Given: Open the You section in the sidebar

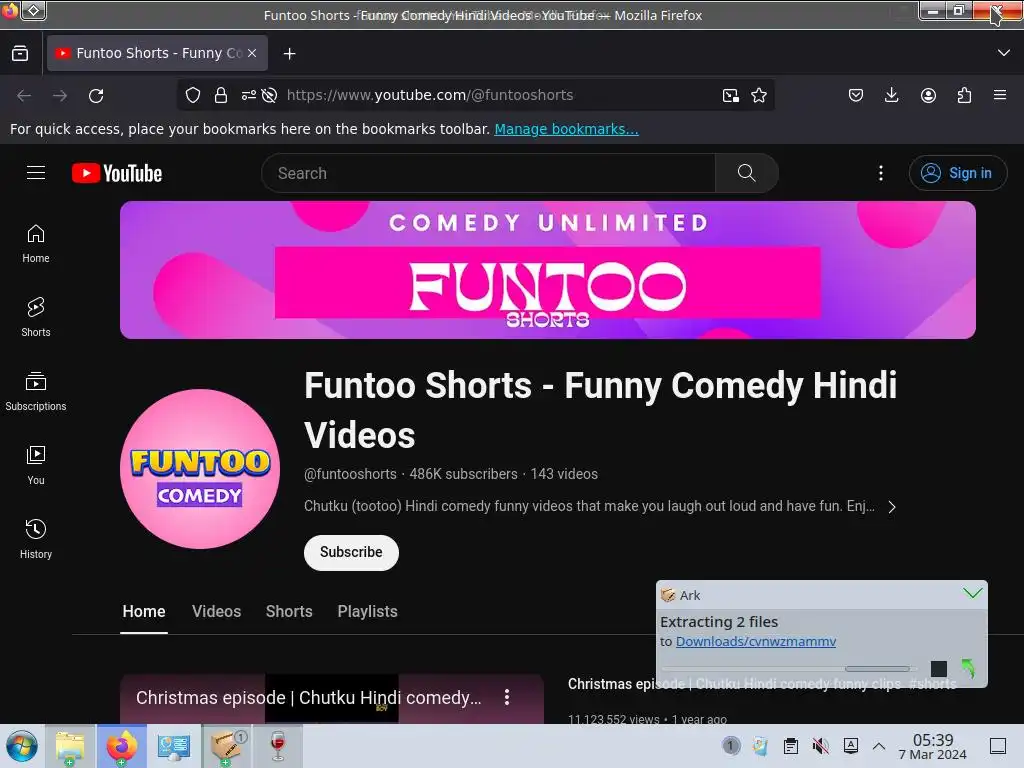Looking at the screenshot, I should 36,465.
